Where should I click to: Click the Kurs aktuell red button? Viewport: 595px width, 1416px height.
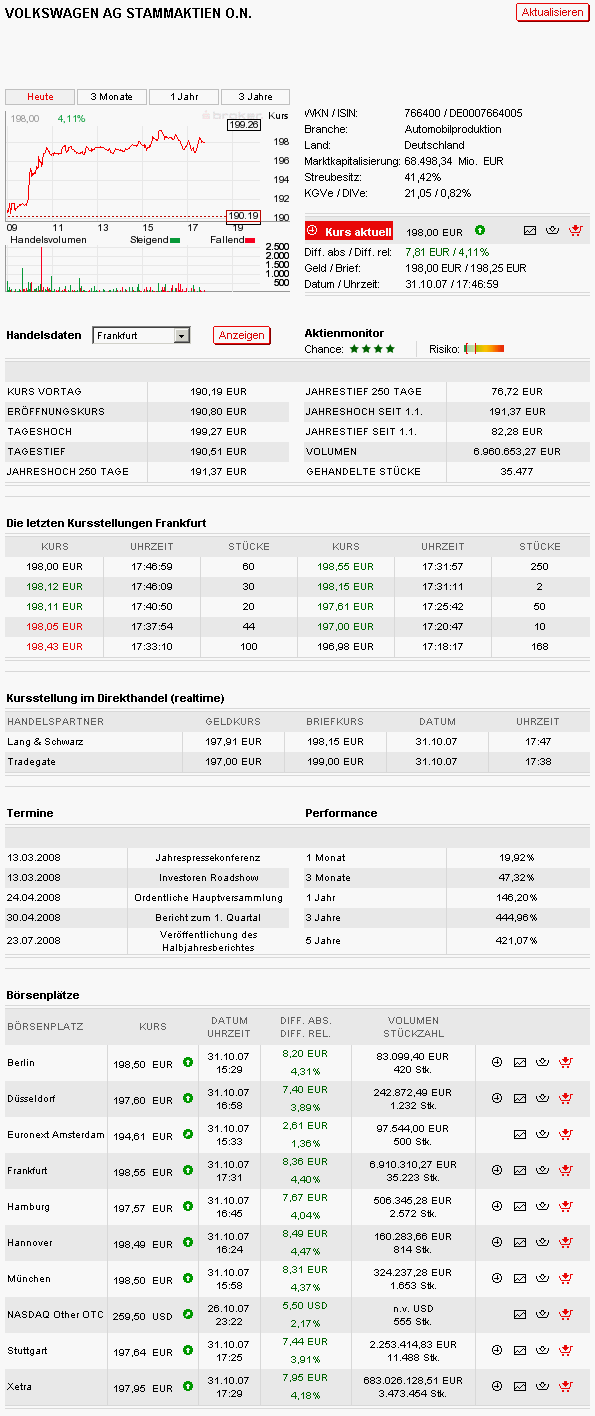point(350,231)
